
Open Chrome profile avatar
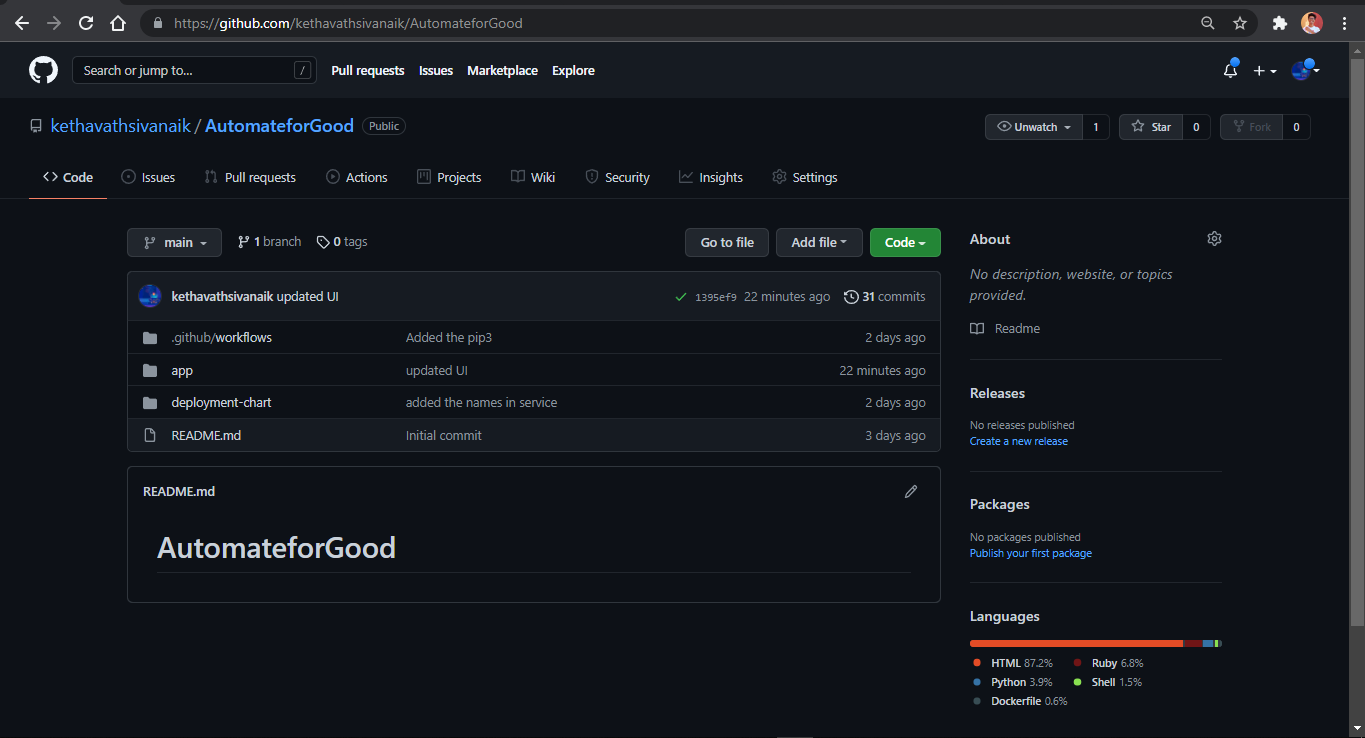[1312, 23]
